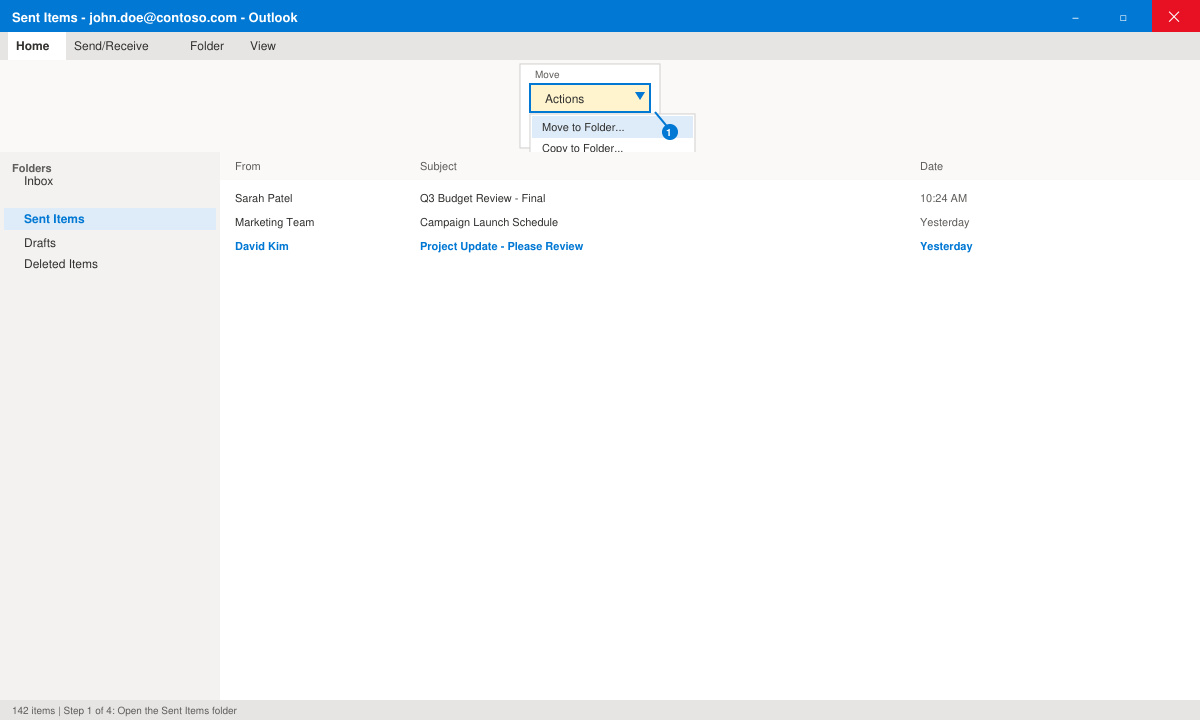The image size is (1200, 720).
Task: Open Q3 Budget Review - Final message
Action: pyautogui.click(x=483, y=198)
